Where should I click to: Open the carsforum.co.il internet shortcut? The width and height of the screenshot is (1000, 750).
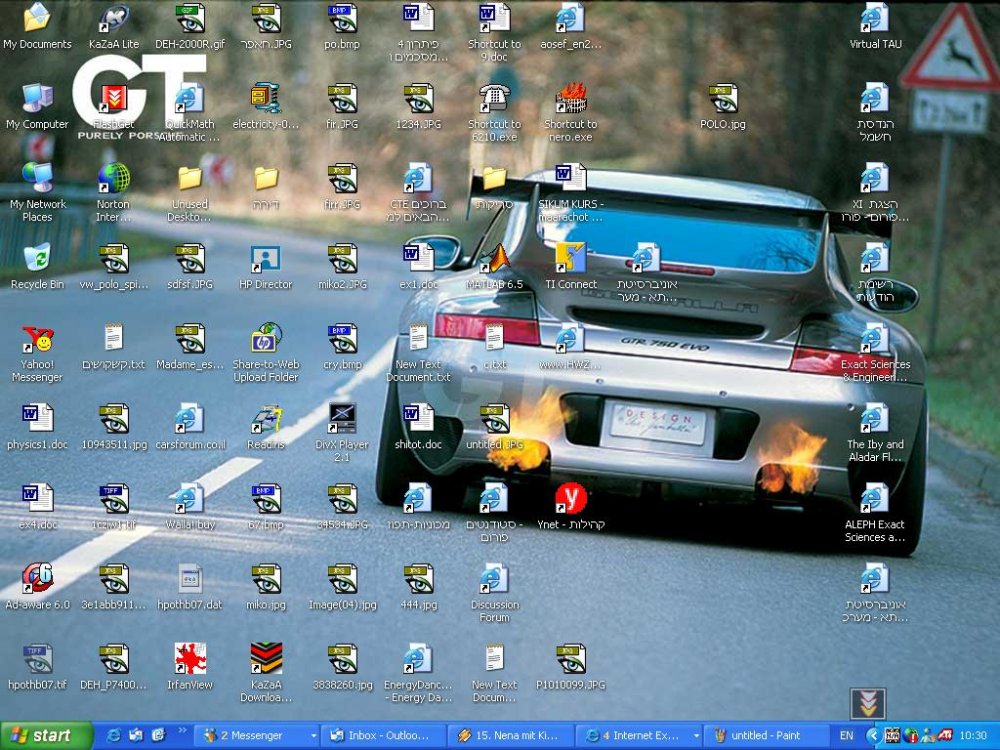tap(189, 418)
